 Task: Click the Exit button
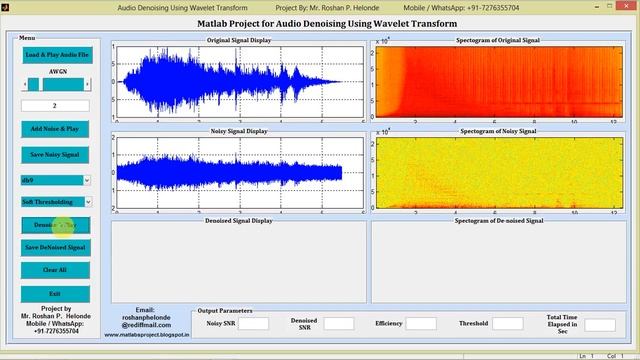coord(55,294)
